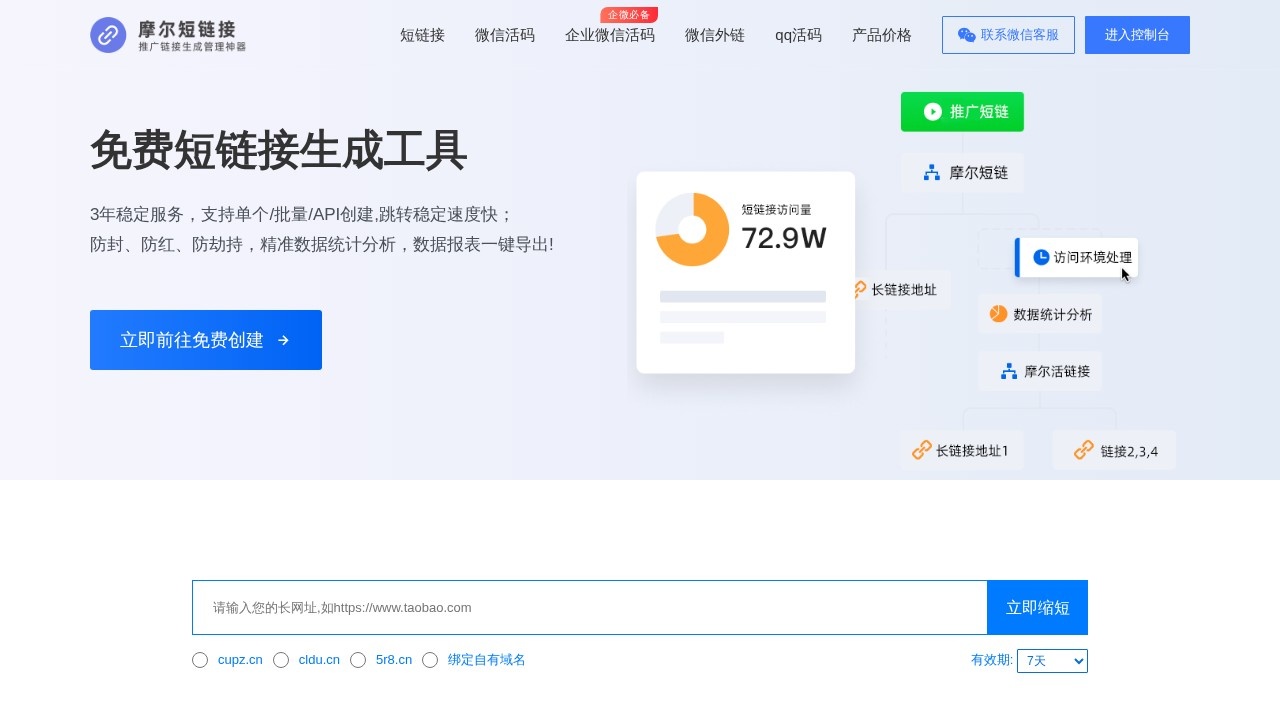The image size is (1280, 720).
Task: Click the WeChat icon in 联系微信客服 button
Action: [965, 34]
